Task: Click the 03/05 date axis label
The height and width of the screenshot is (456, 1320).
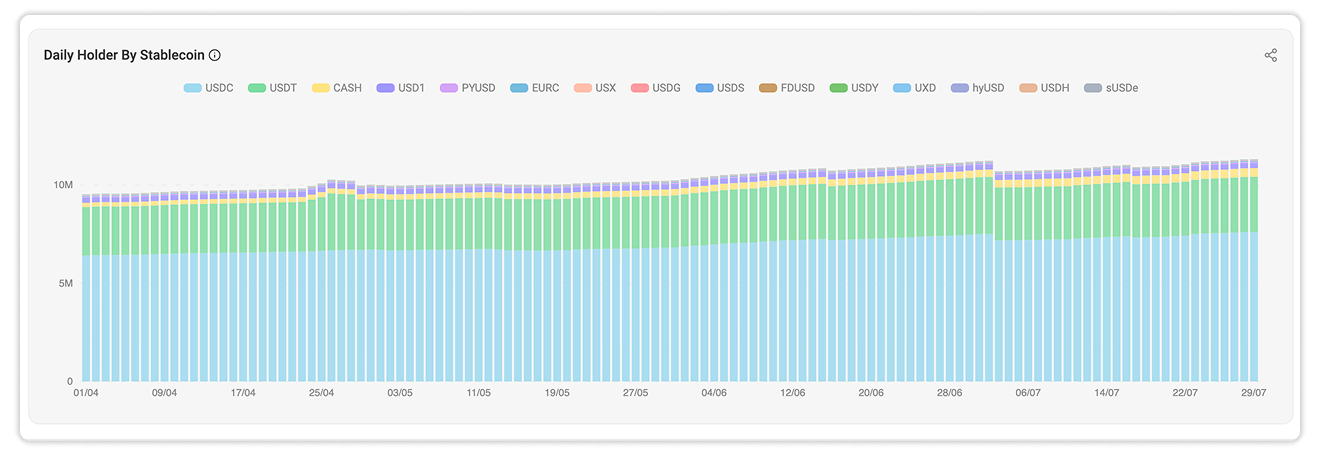Action: click(400, 393)
